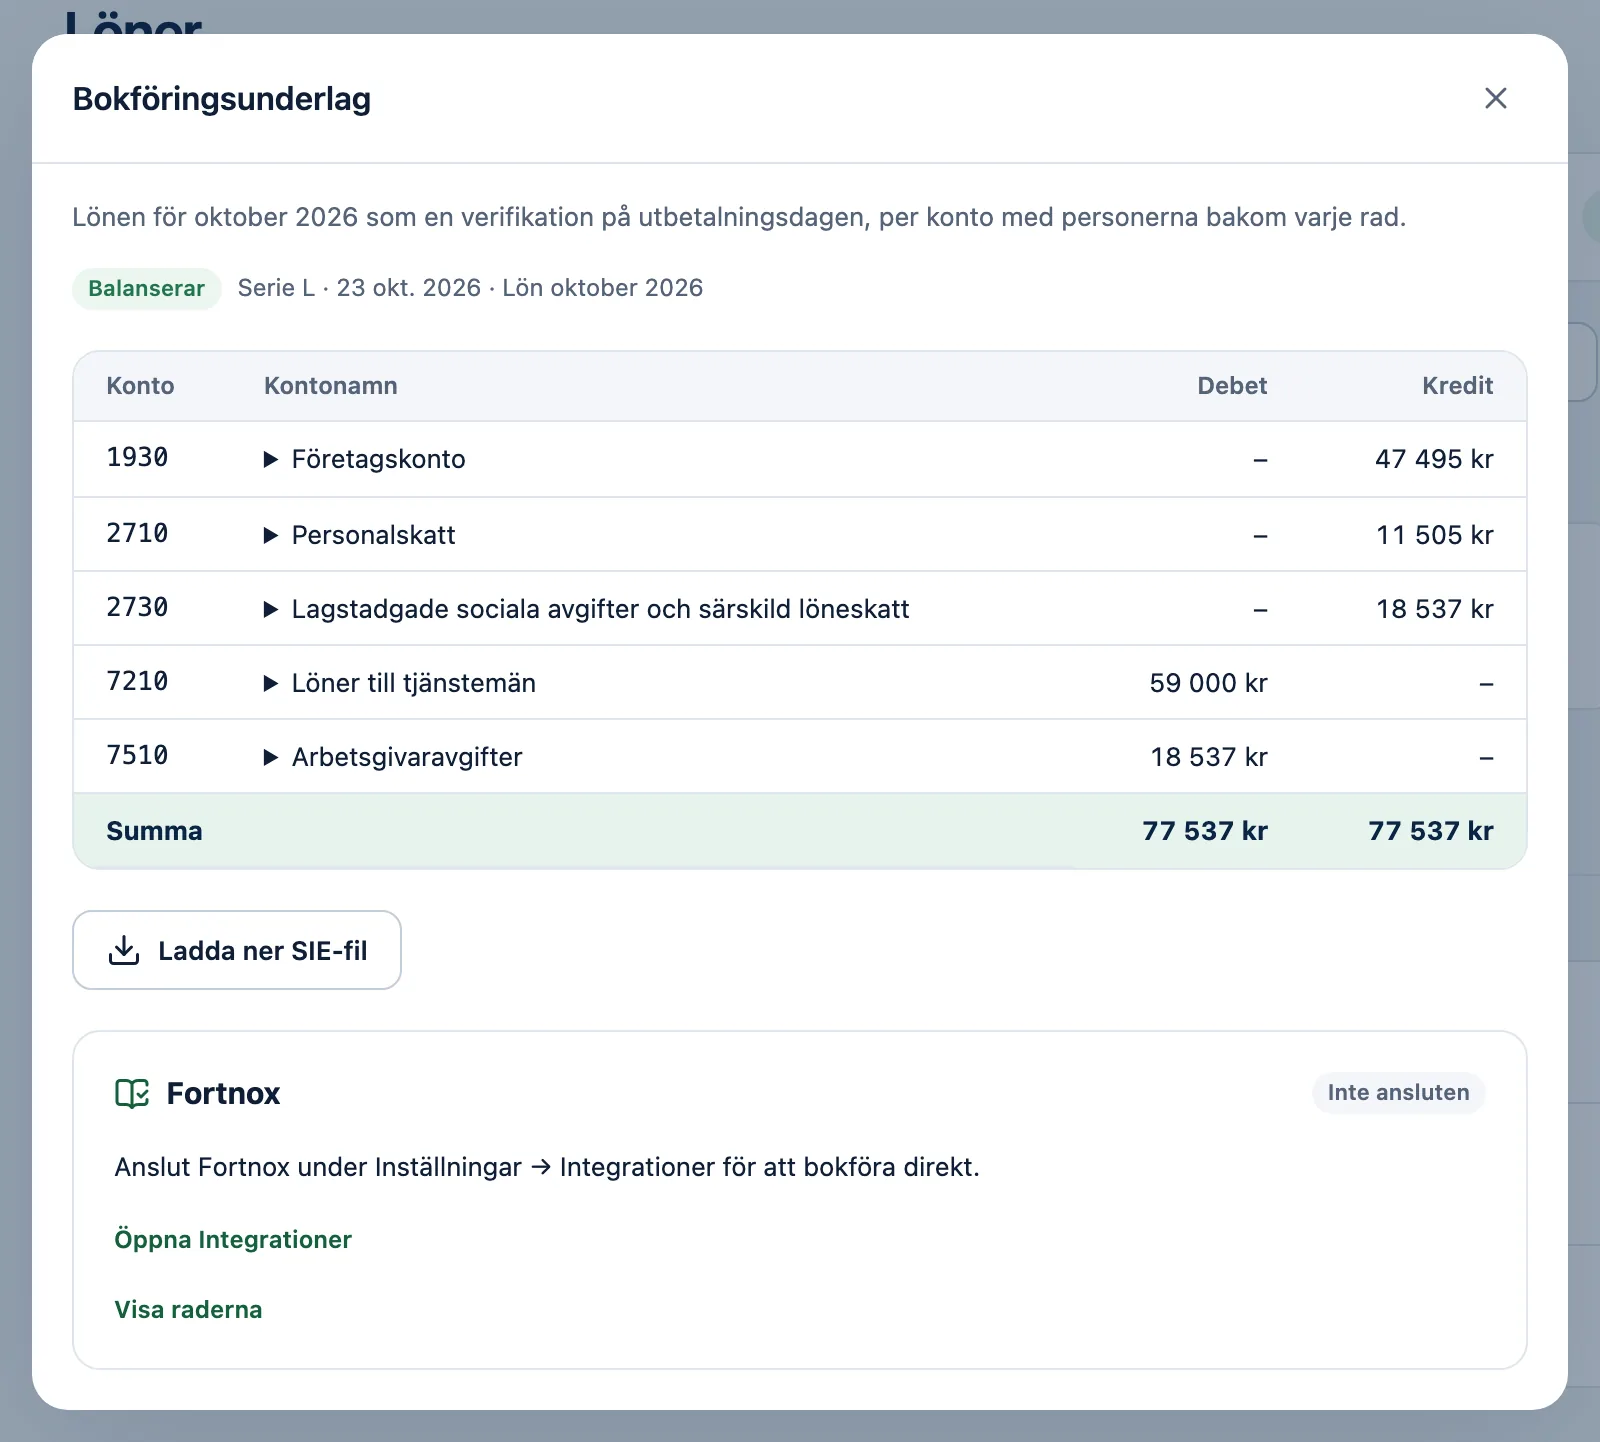Click the Kredit column header
The image size is (1600, 1442).
tap(1457, 385)
